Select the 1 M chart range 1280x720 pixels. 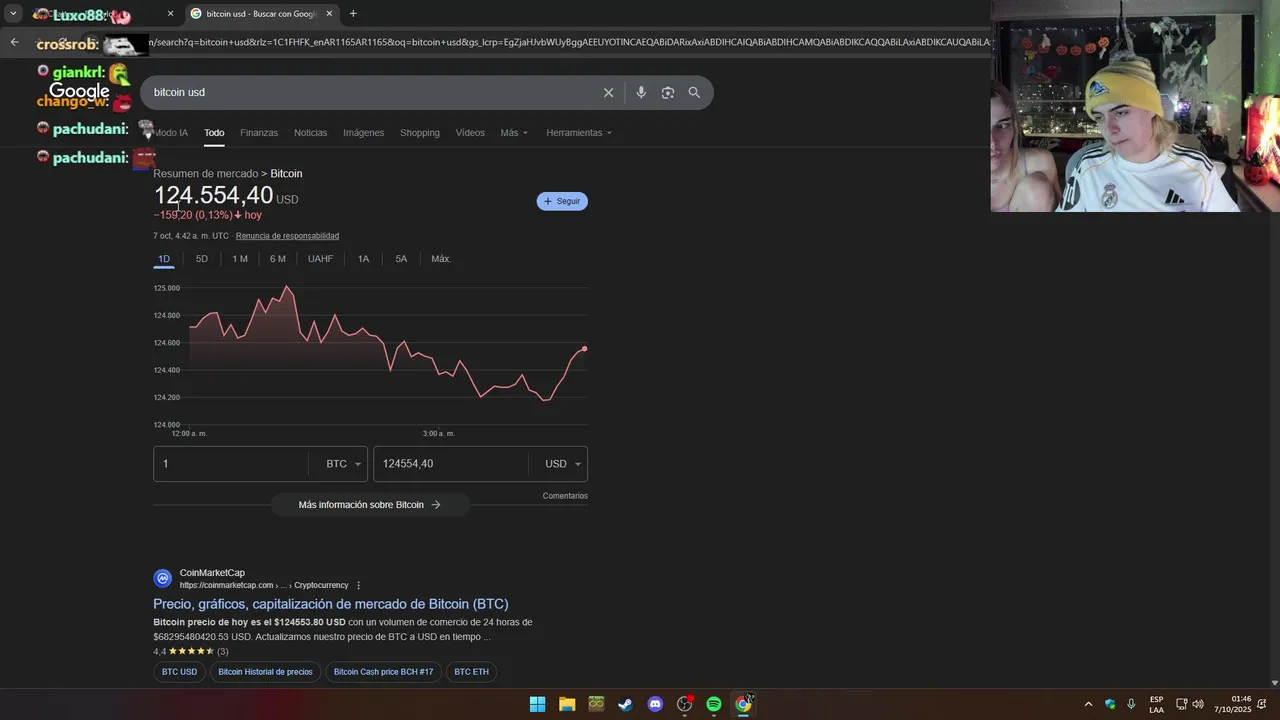(240, 259)
